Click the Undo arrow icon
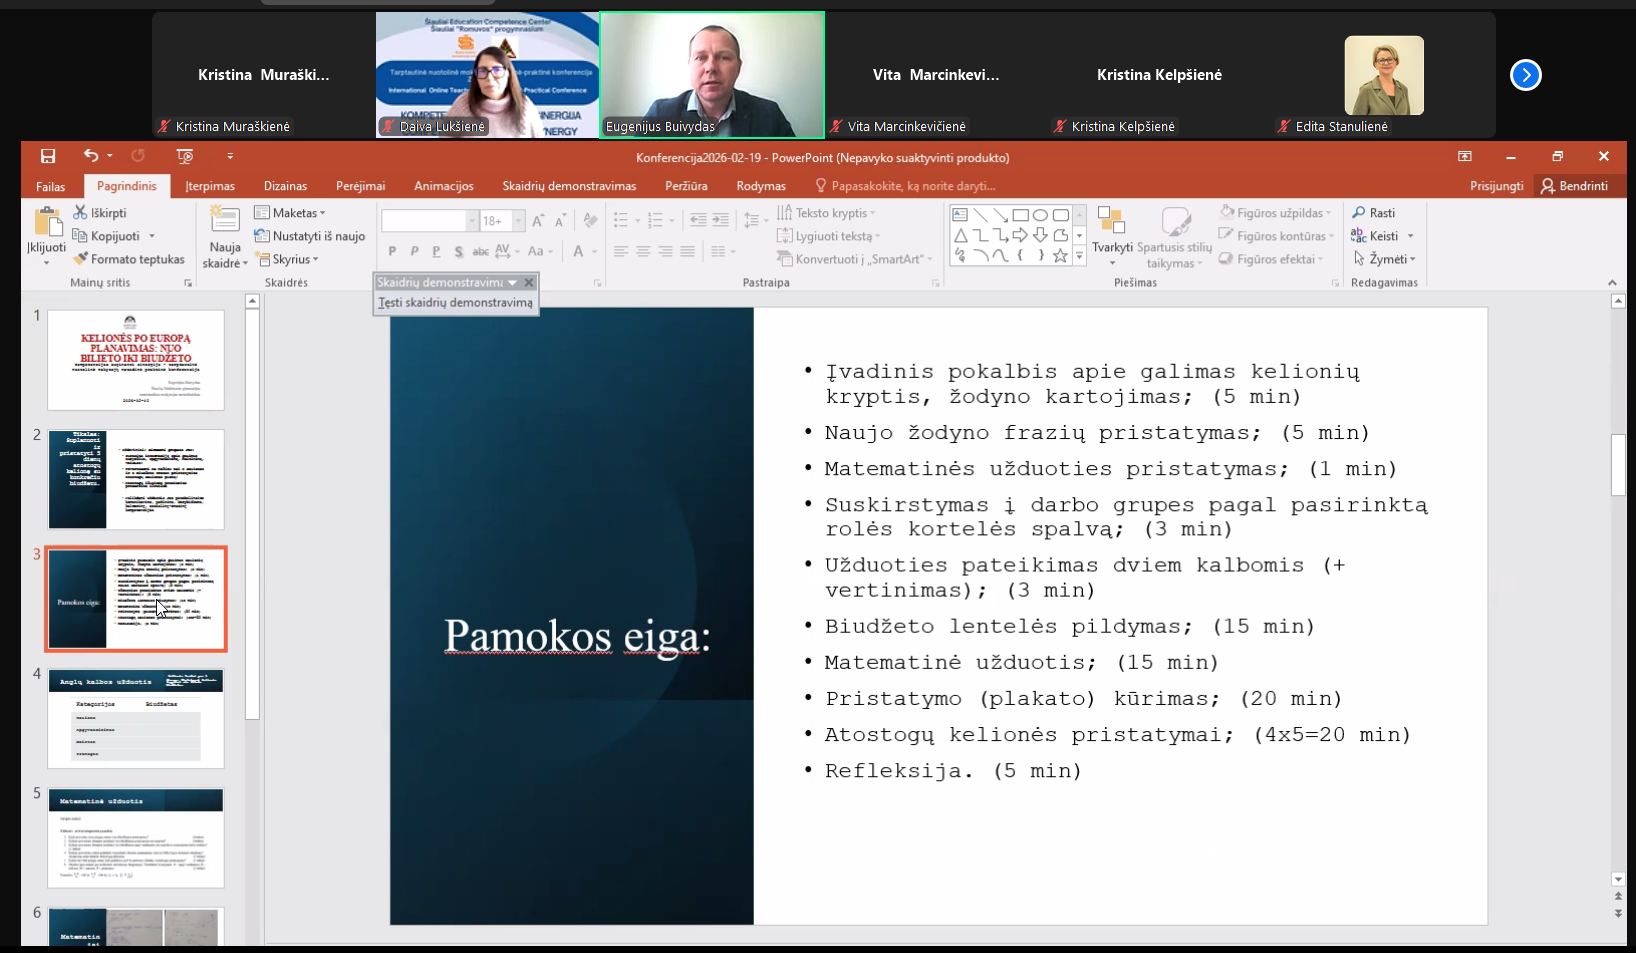The height and width of the screenshot is (953, 1636). click(x=91, y=156)
